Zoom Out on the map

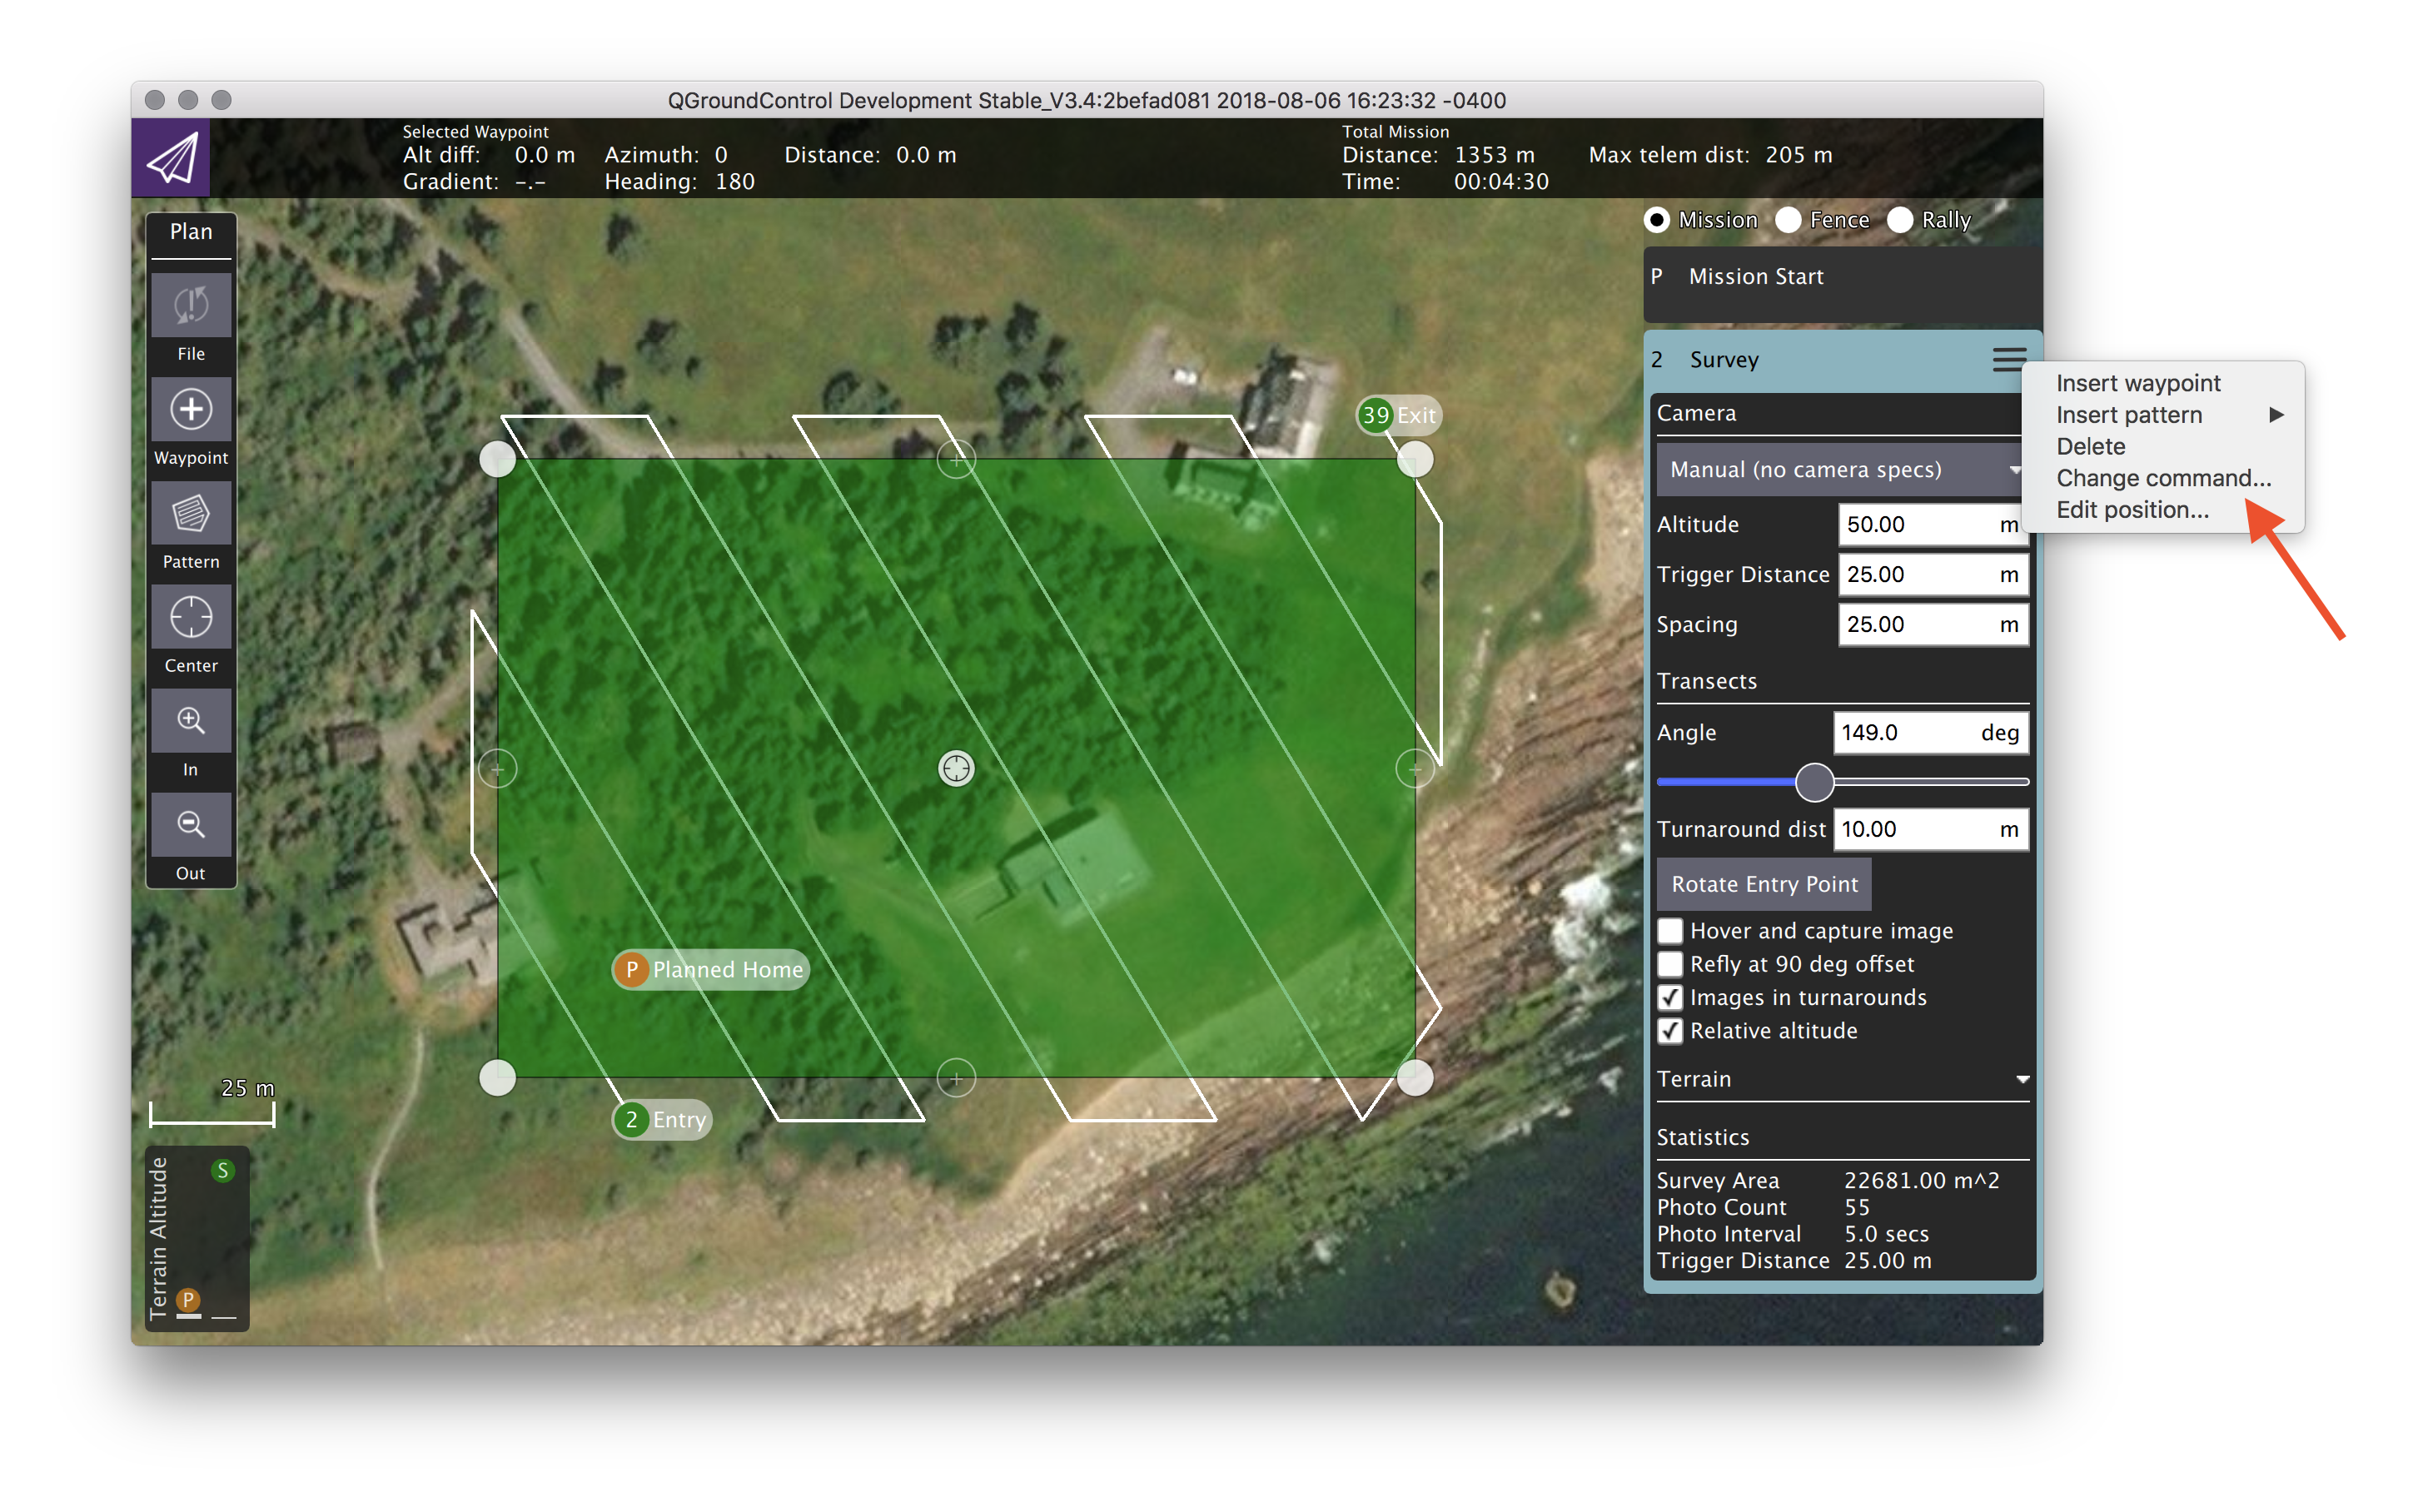(190, 825)
